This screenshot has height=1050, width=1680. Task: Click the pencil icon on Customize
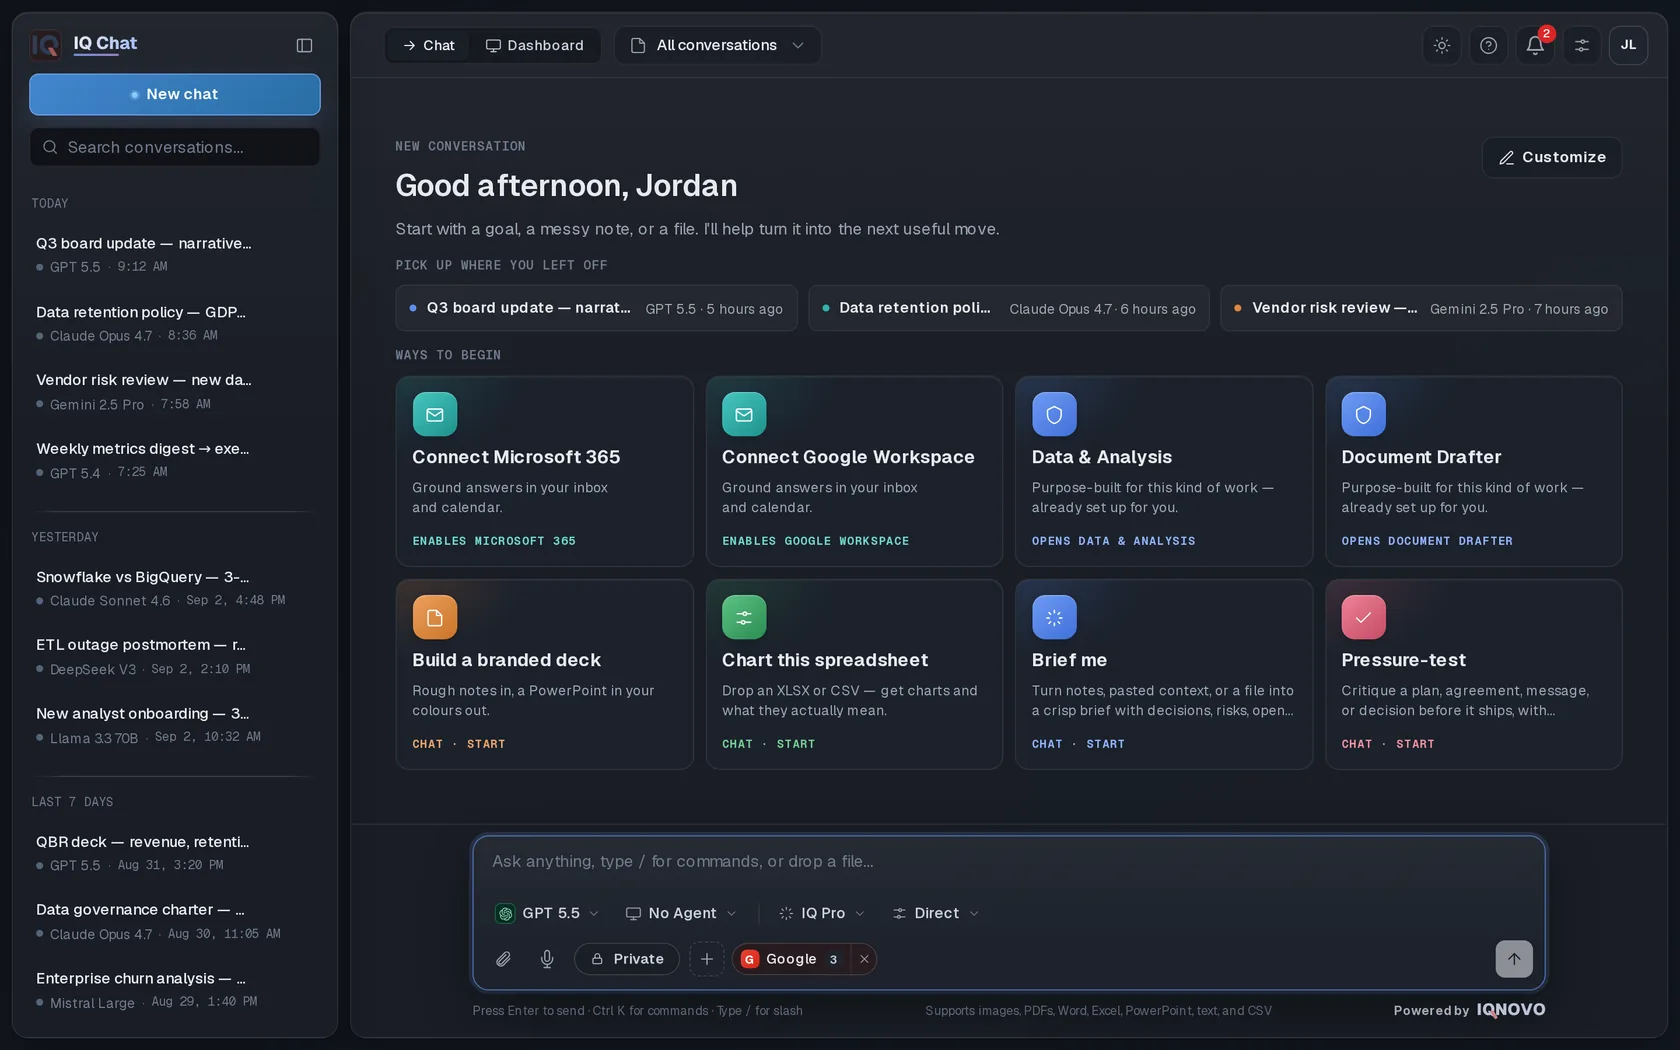coord(1506,158)
